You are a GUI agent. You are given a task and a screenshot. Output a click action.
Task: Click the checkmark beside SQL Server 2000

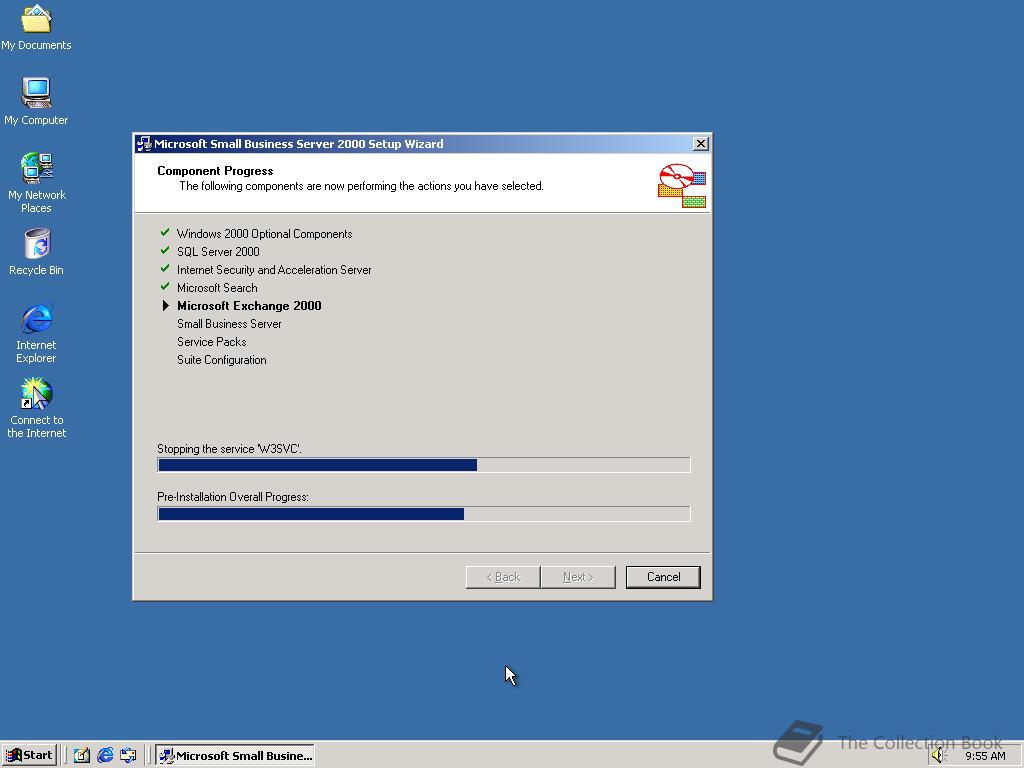pos(165,251)
